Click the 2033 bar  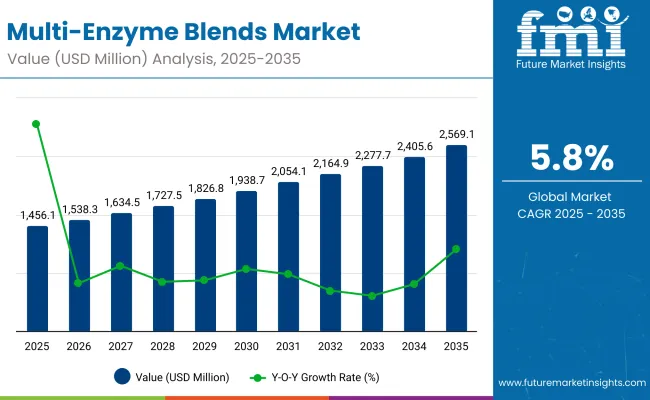[x=372, y=249]
